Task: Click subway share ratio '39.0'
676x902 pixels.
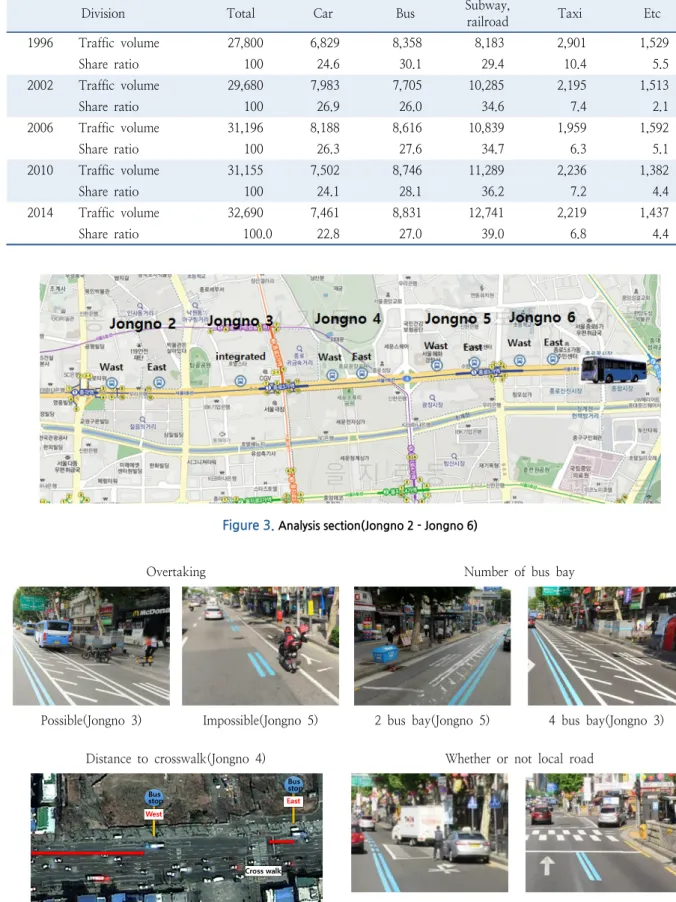Action: click(x=493, y=234)
